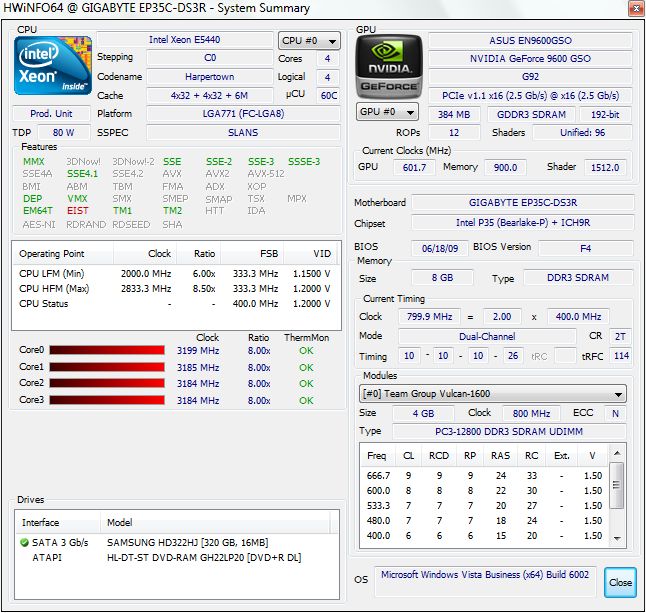Click the Dual-Channel mode field

(x=487, y=336)
